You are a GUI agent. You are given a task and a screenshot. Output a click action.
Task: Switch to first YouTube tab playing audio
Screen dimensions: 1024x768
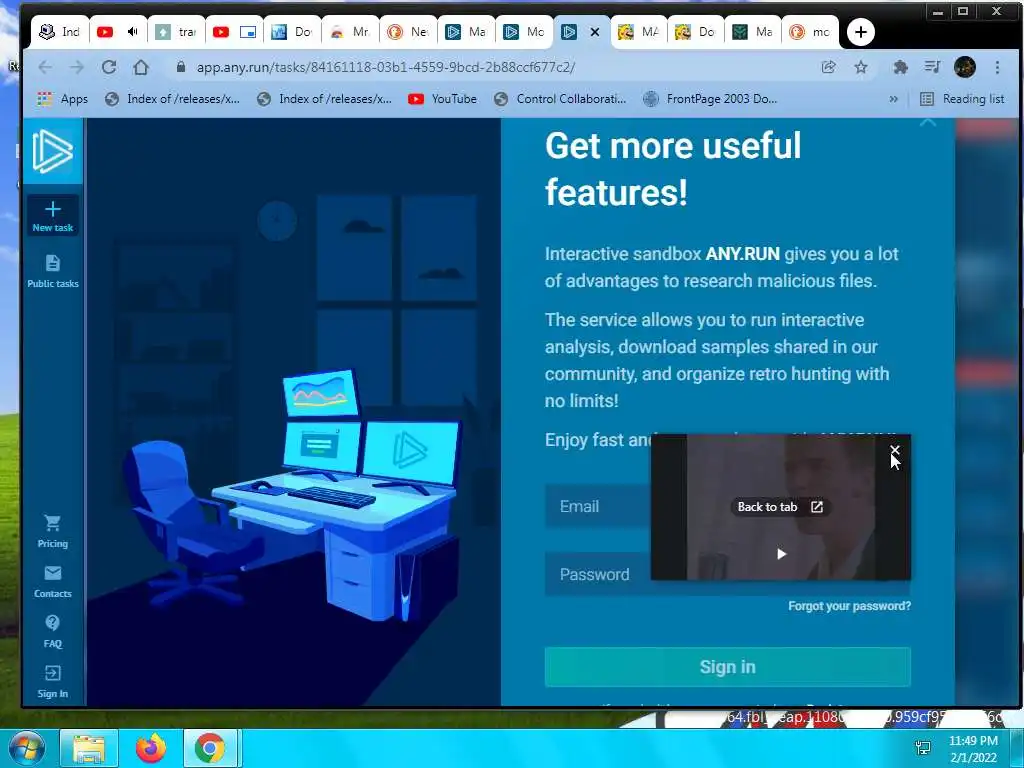(118, 32)
